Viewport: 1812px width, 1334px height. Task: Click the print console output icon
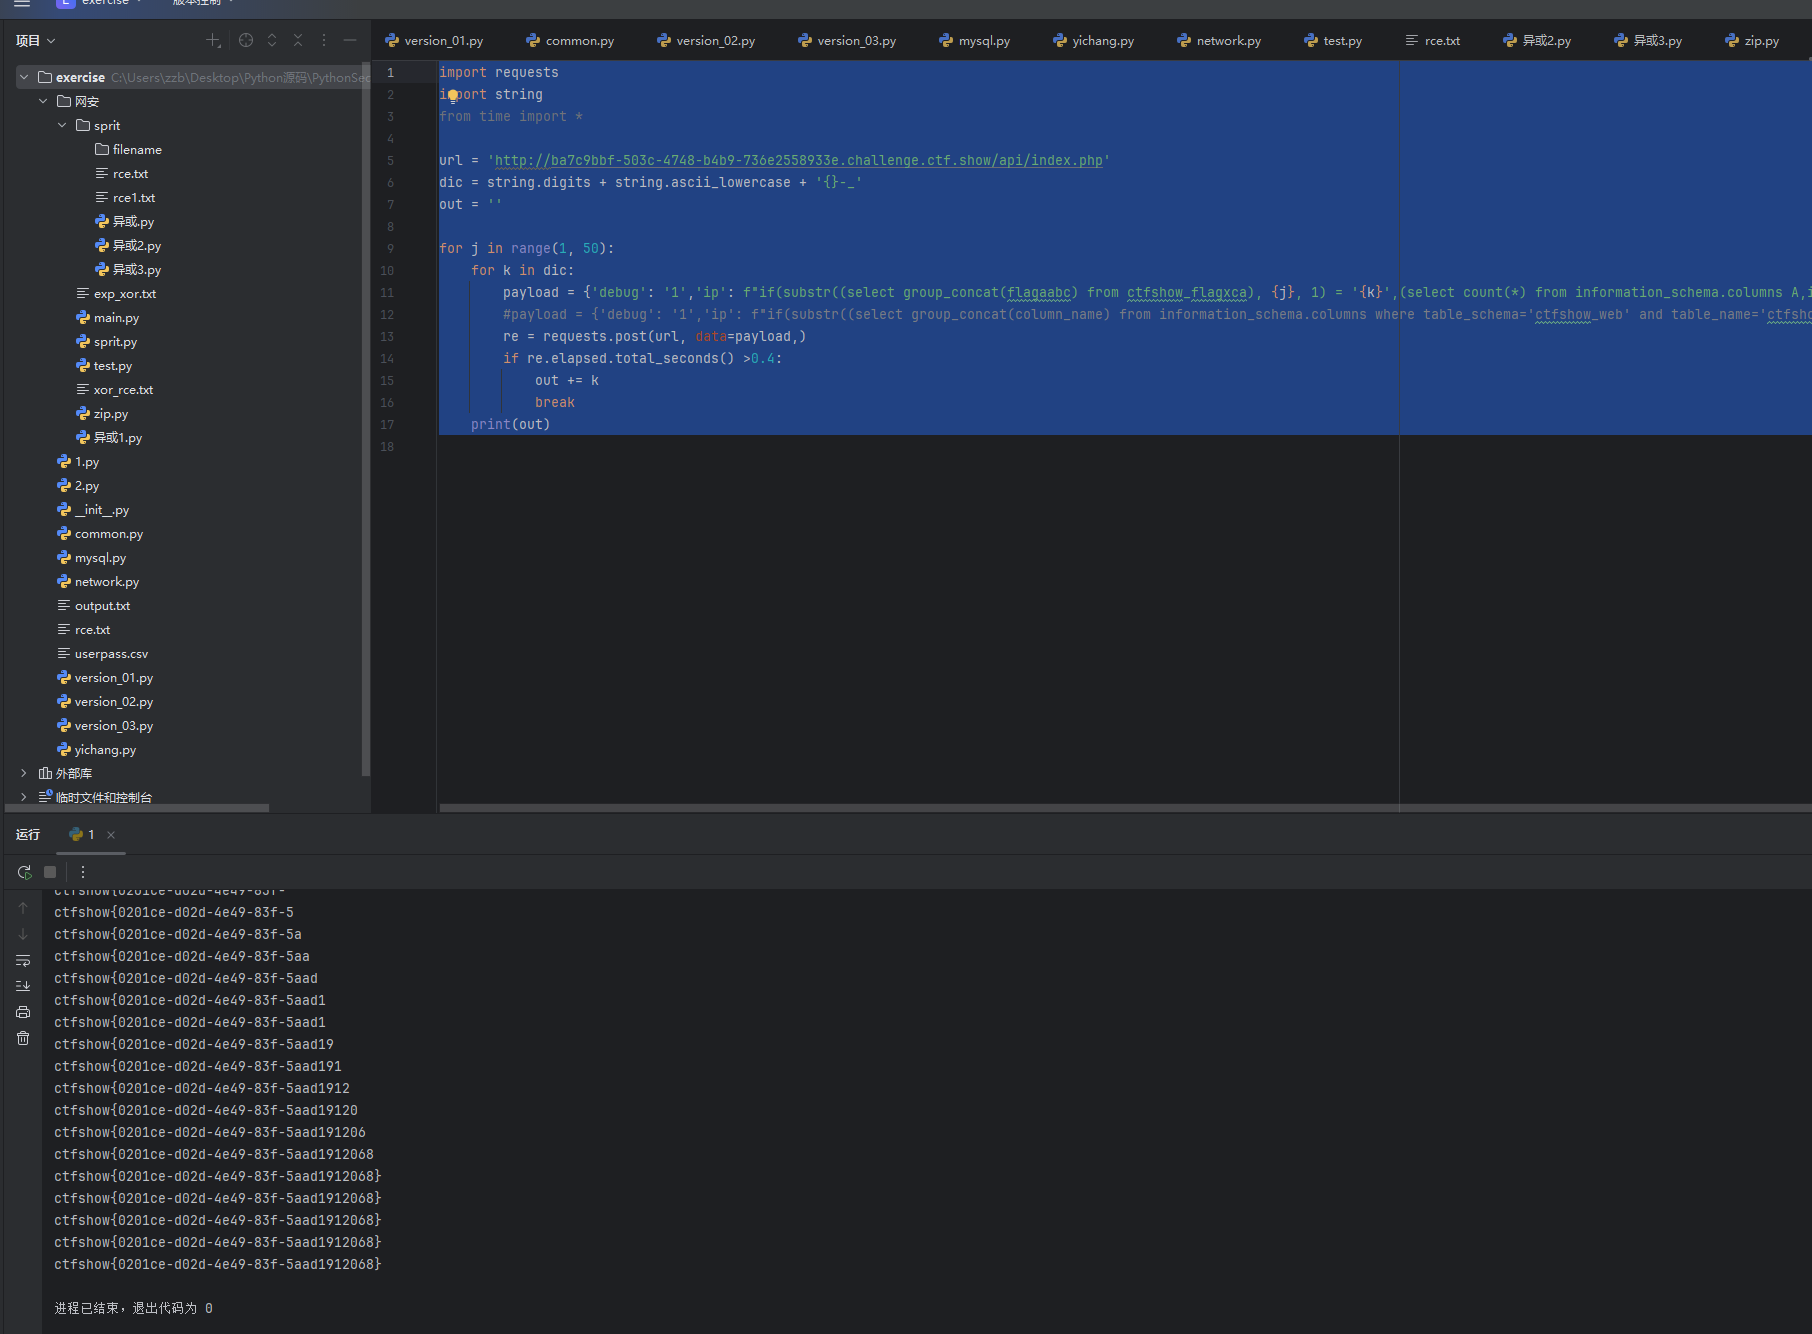(x=23, y=1012)
